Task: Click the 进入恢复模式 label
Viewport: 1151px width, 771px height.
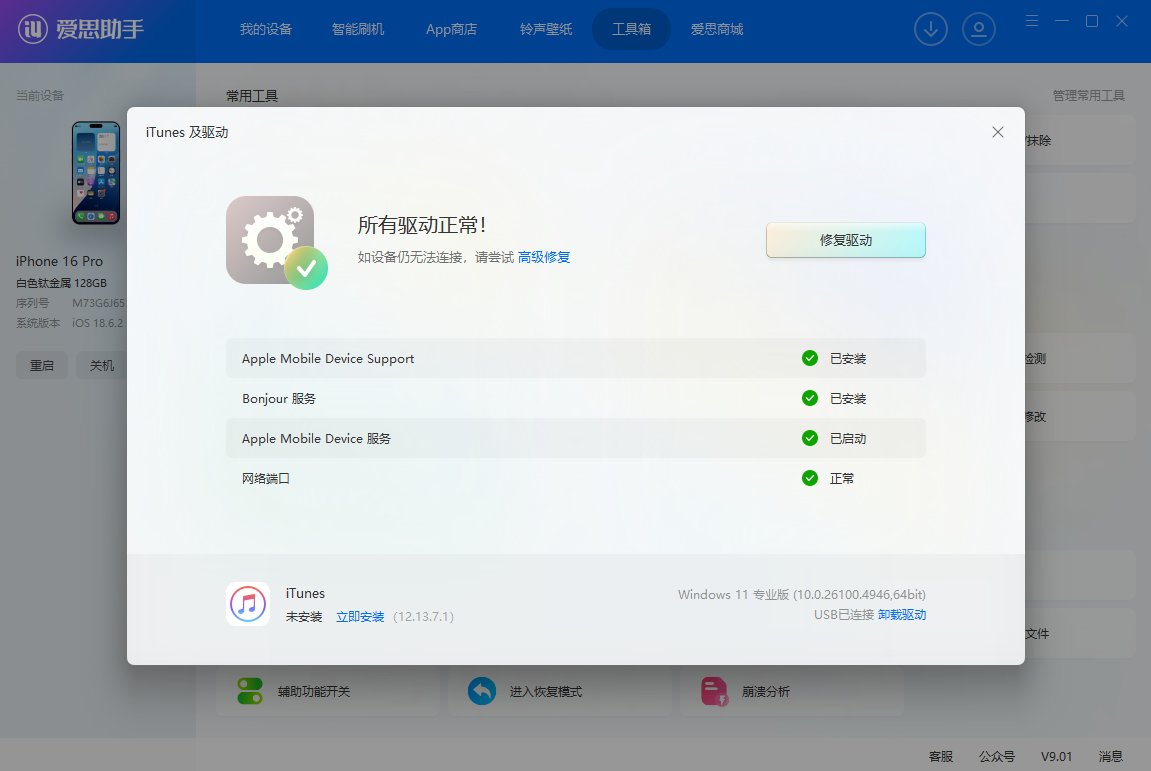Action: pos(545,691)
